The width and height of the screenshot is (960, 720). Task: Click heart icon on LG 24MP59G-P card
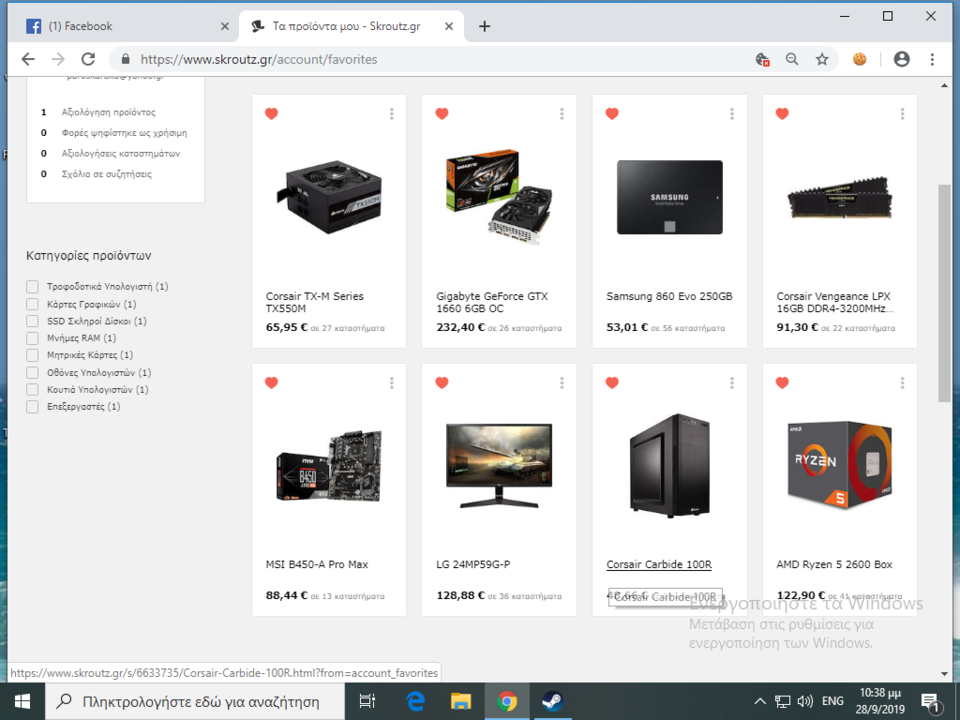pyautogui.click(x=441, y=383)
